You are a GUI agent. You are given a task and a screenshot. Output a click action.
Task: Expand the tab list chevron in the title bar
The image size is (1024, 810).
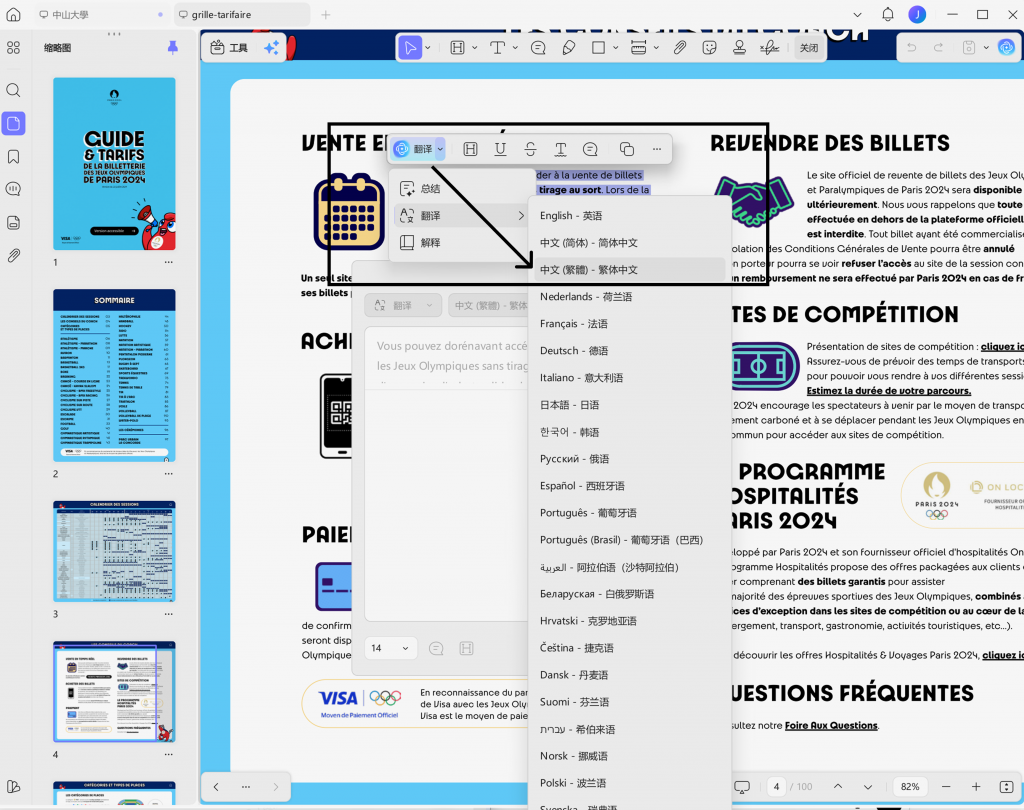coord(857,14)
